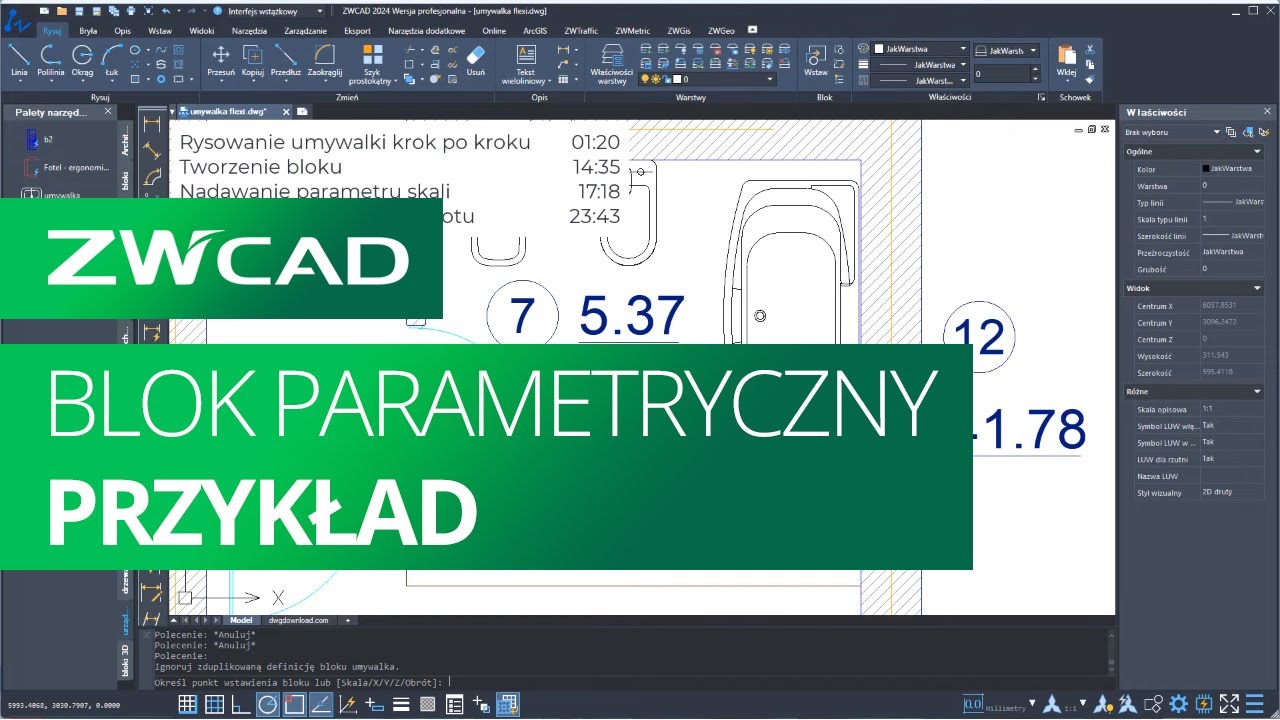Activate the Zaokrąglij fillet tool
The width and height of the screenshot is (1280, 720).
coord(325,60)
